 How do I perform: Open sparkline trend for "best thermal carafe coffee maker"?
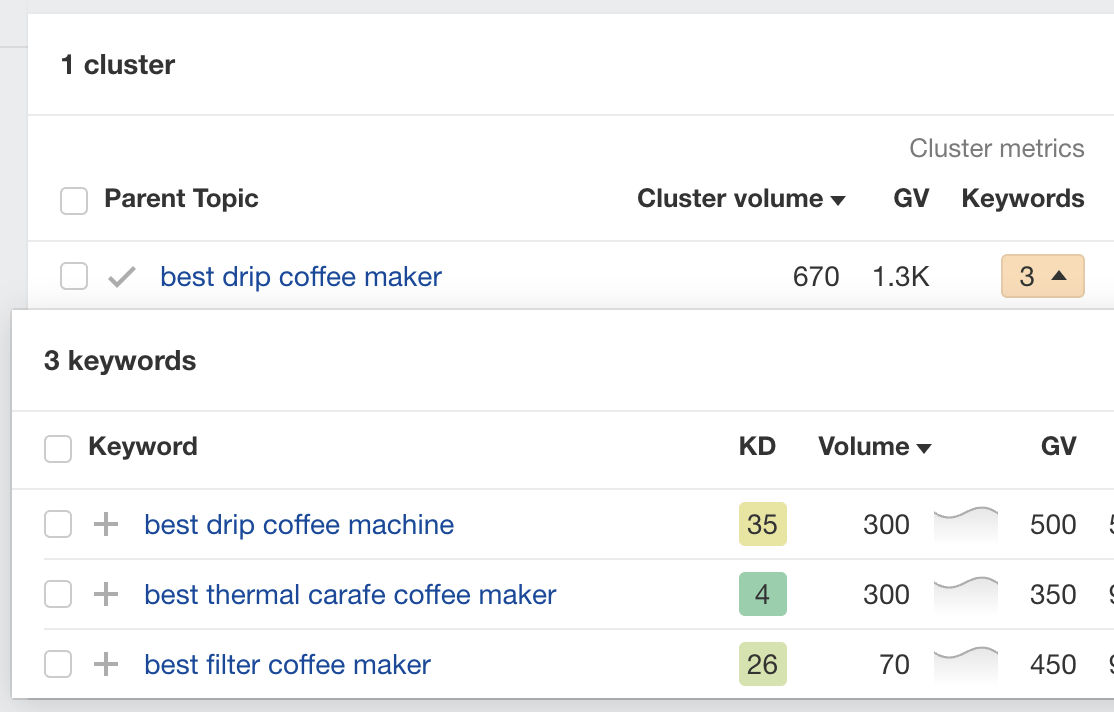[x=965, y=594]
